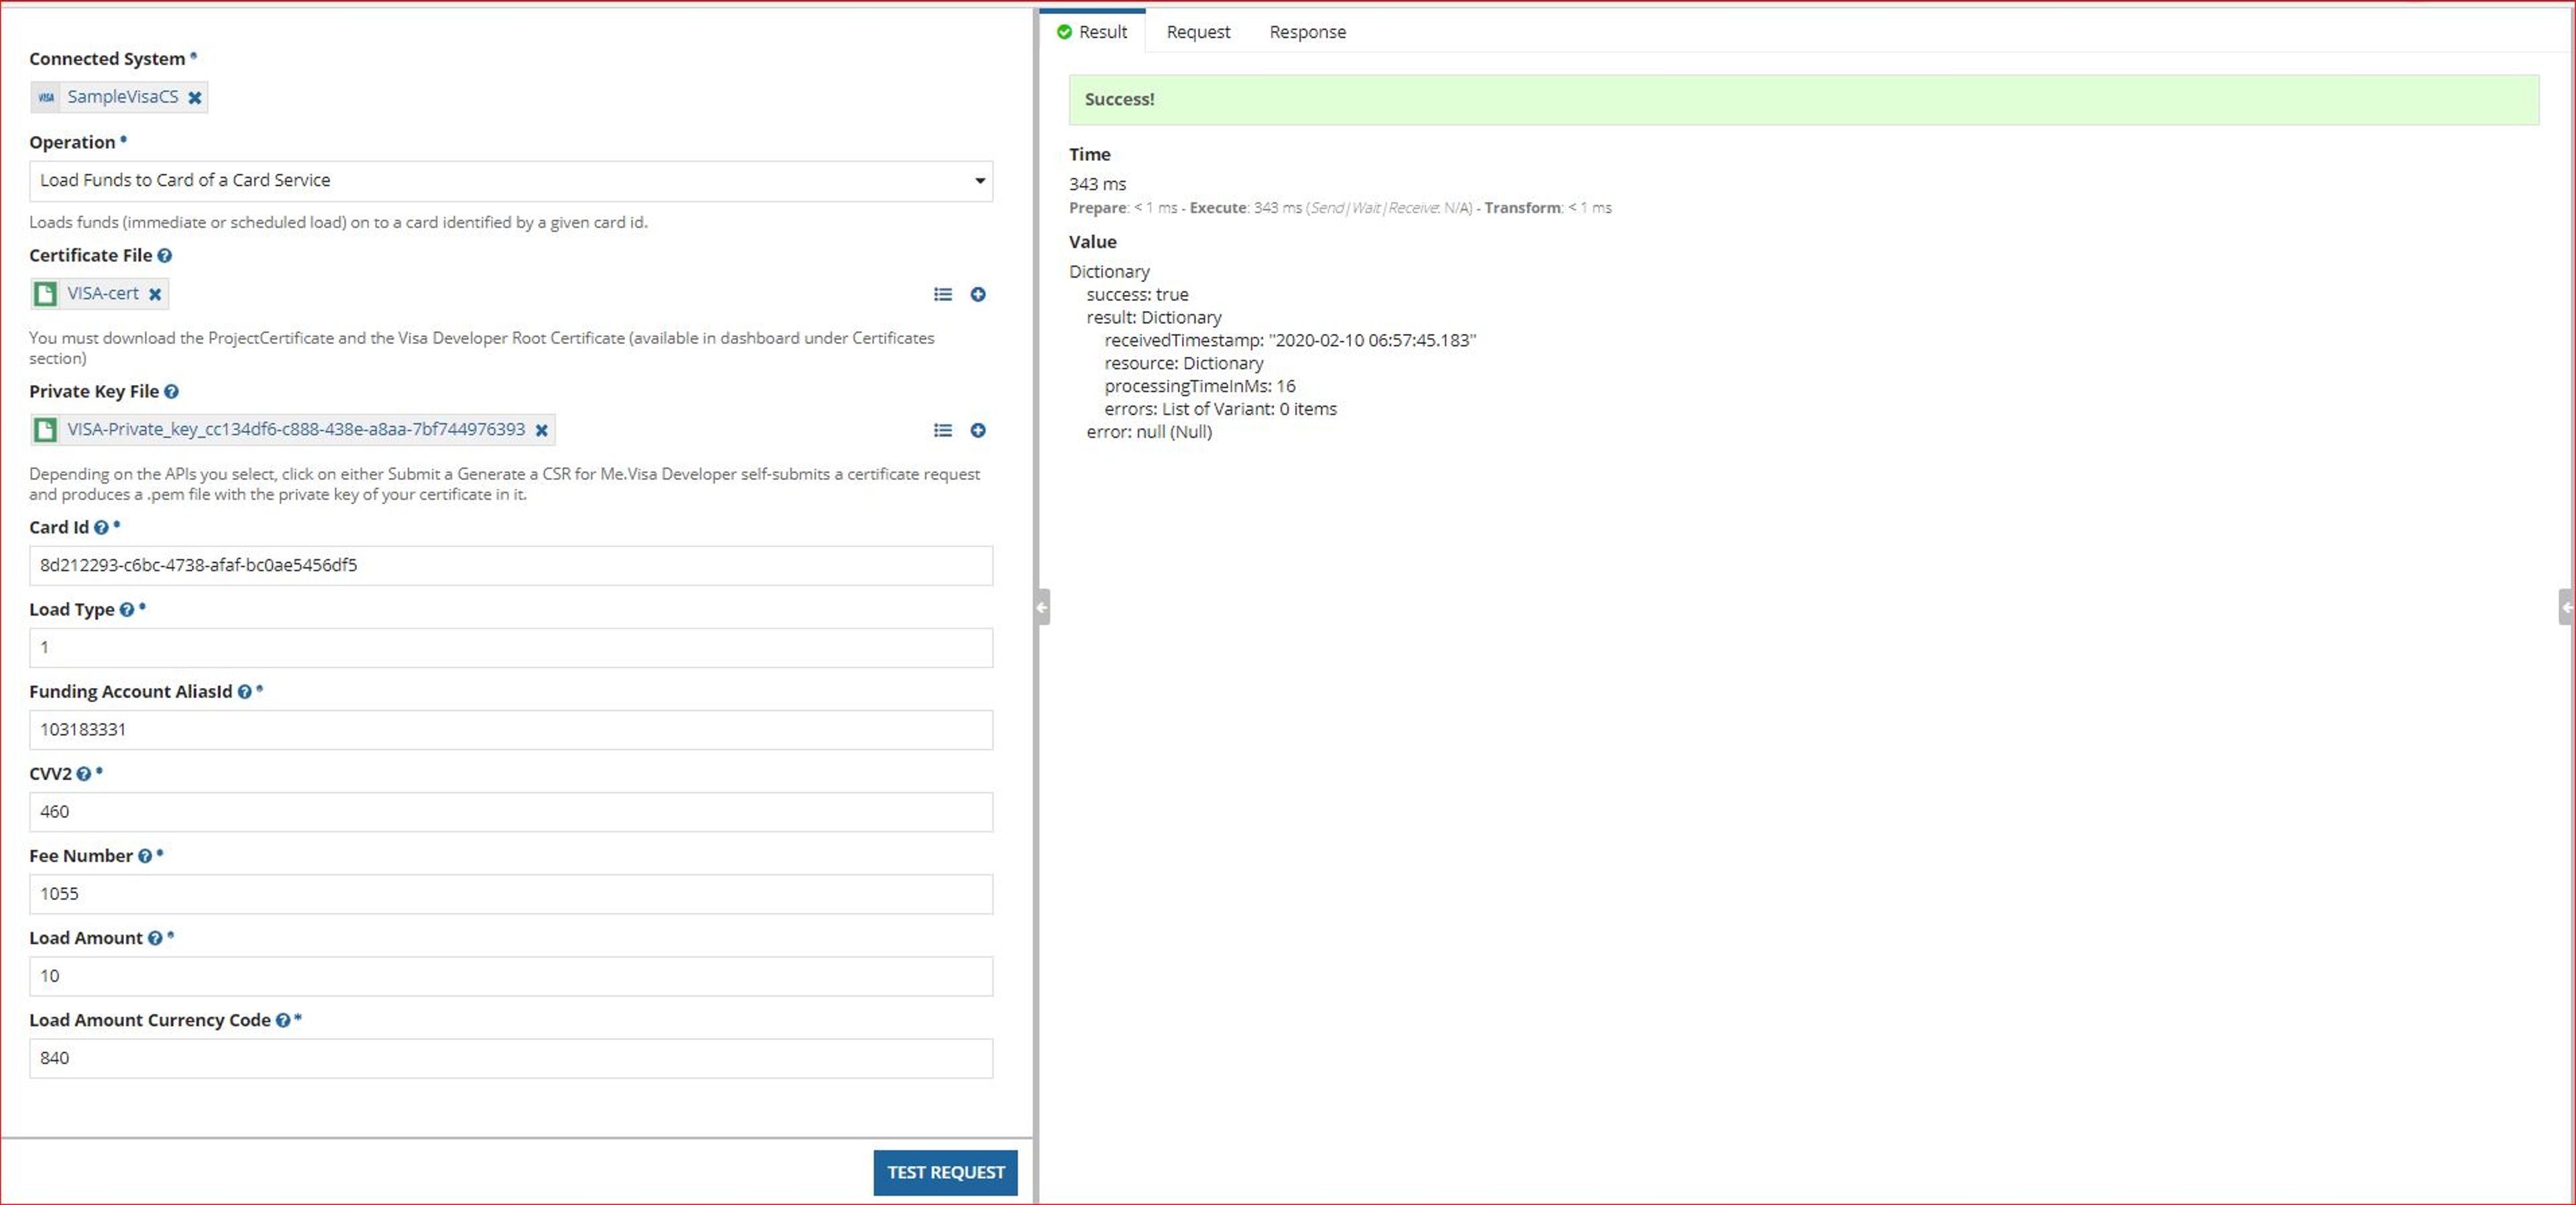Show CVV2 help icon
Image resolution: width=2576 pixels, height=1205 pixels.
point(84,774)
